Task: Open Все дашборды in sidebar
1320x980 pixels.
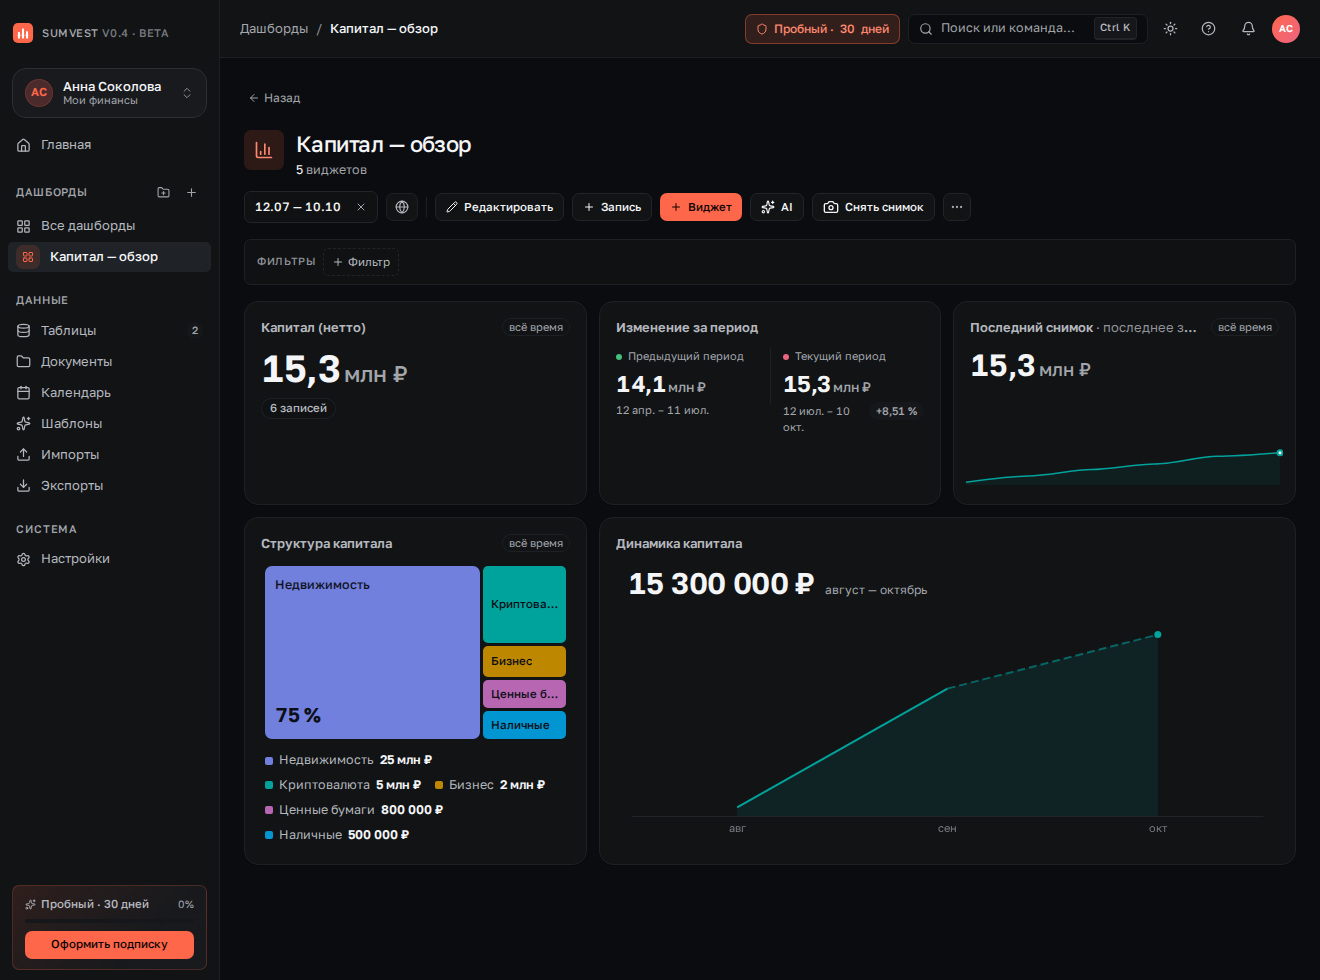Action: tap(109, 226)
